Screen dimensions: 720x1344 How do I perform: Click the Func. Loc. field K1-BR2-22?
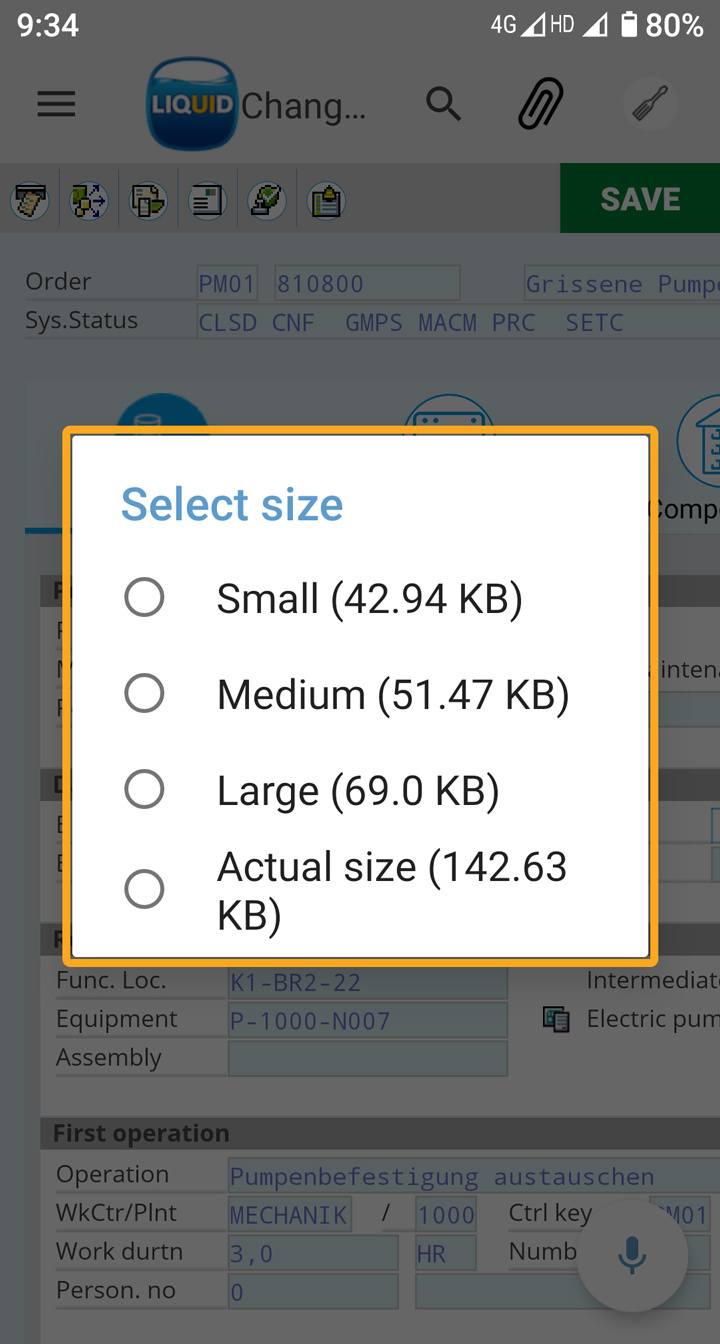[367, 982]
